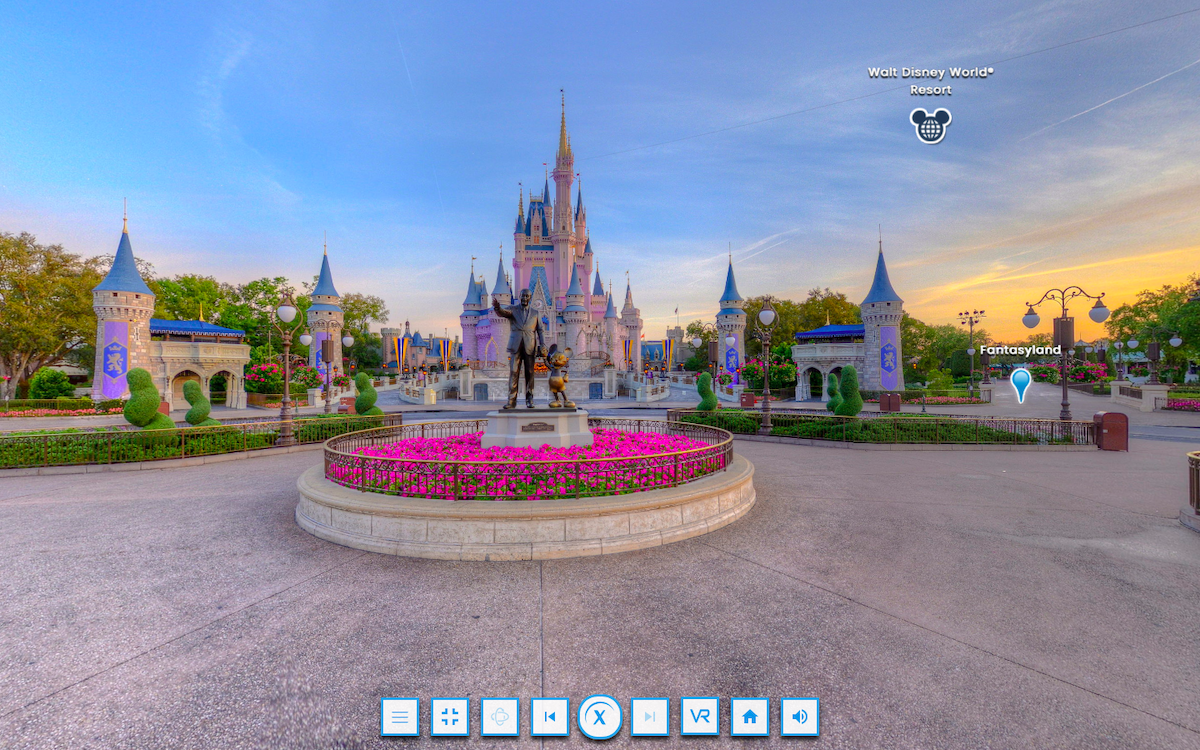The width and height of the screenshot is (1200, 750).
Task: Open the hamburger menu in the toolbar
Action: click(x=400, y=717)
